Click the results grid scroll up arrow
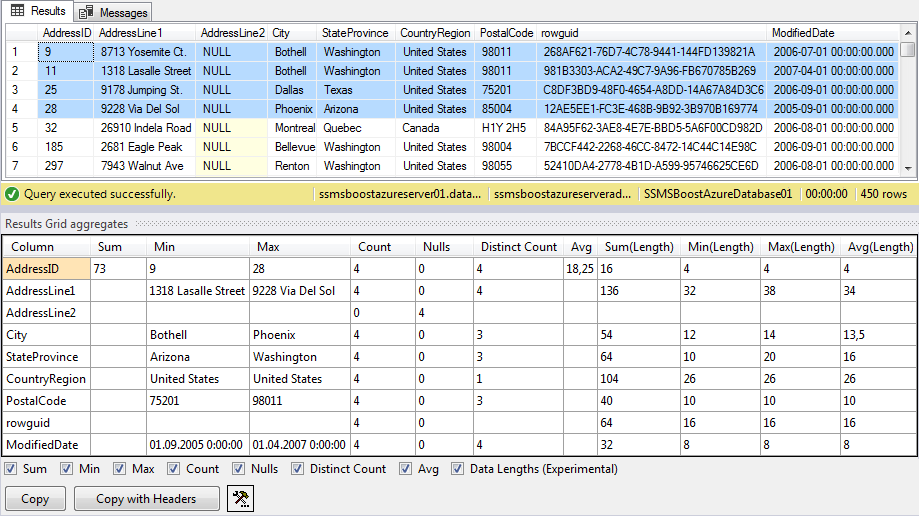The width and height of the screenshot is (919, 516). pyautogui.click(x=908, y=33)
